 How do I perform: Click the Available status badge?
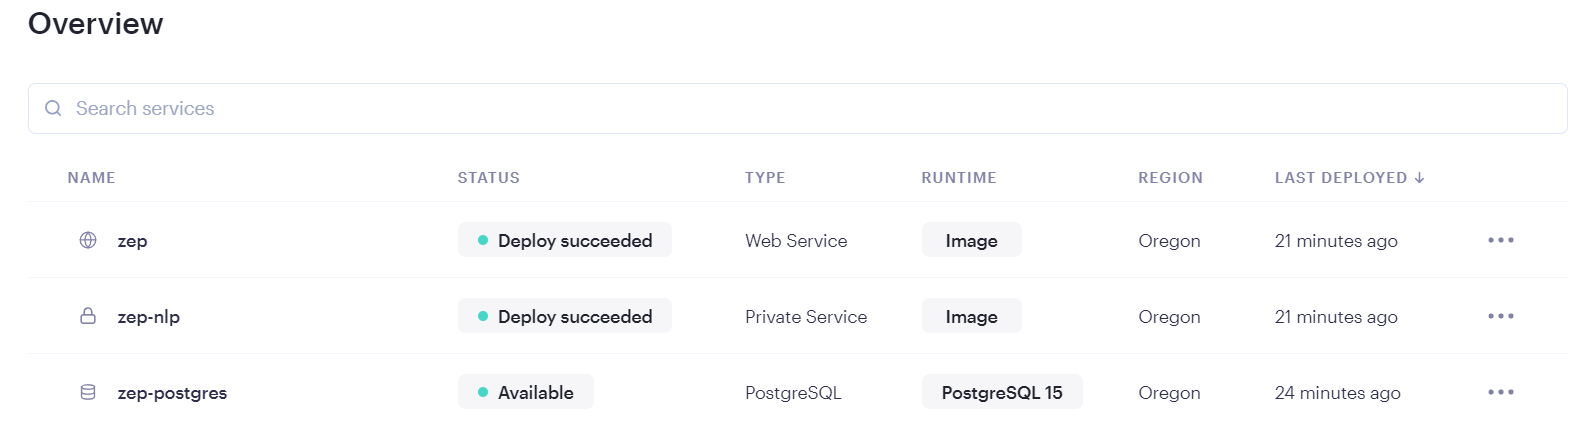[x=526, y=392]
